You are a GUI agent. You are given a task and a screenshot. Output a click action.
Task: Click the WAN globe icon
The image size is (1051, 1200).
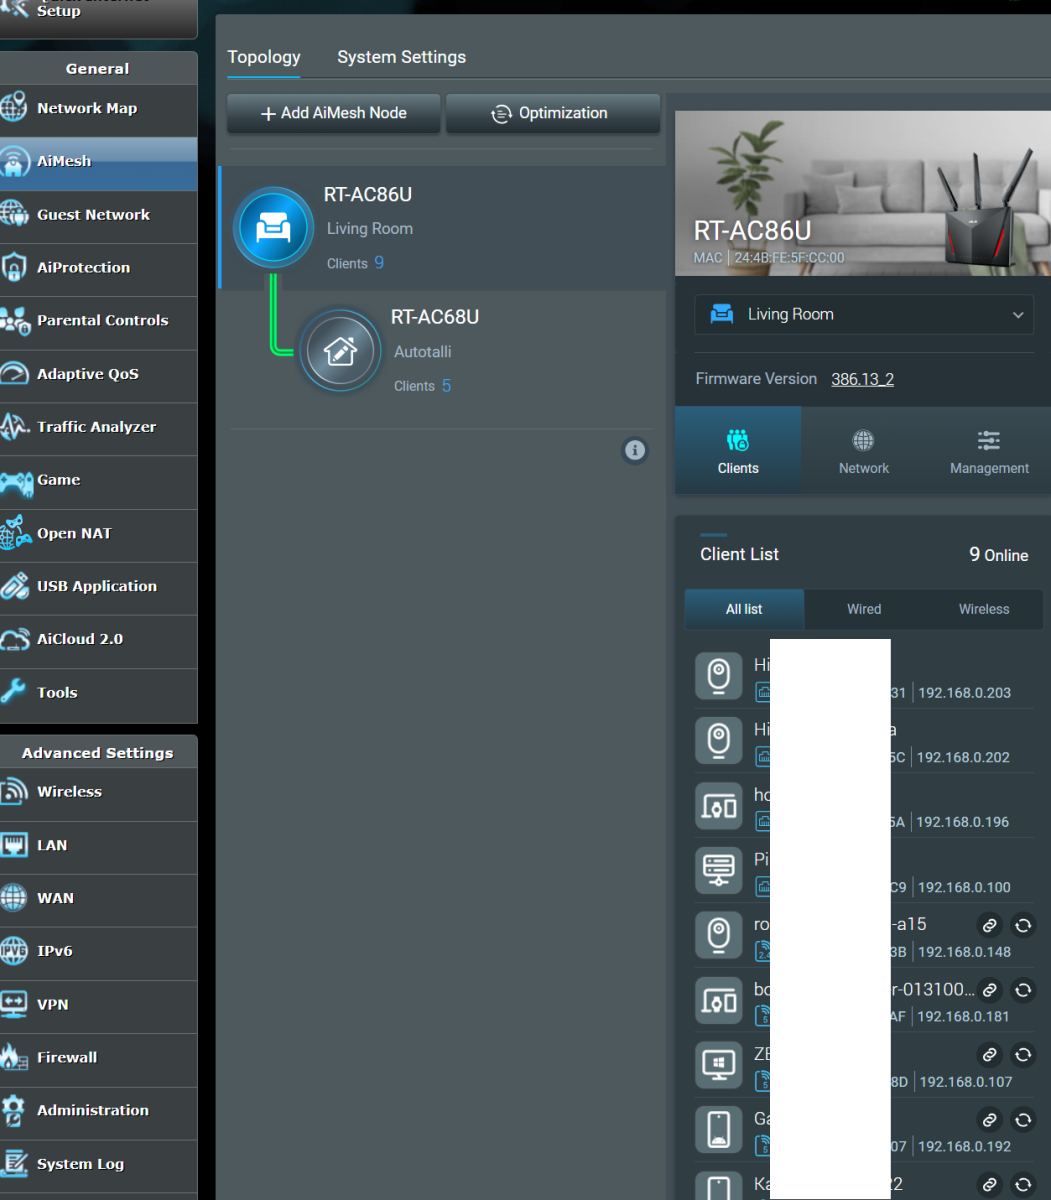(14, 898)
